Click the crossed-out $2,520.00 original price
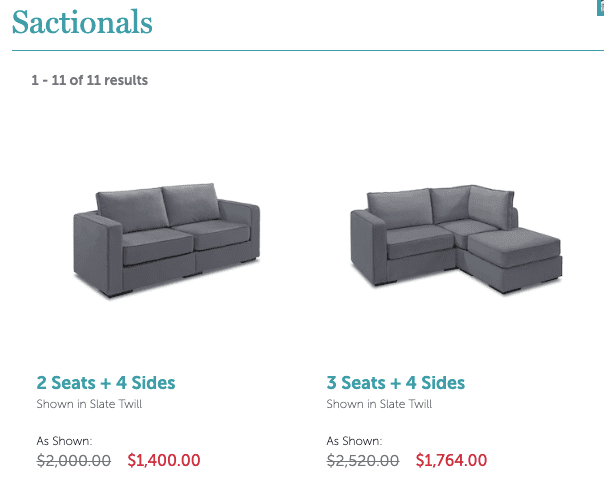Viewport: 604px width, 490px height. pos(363,460)
